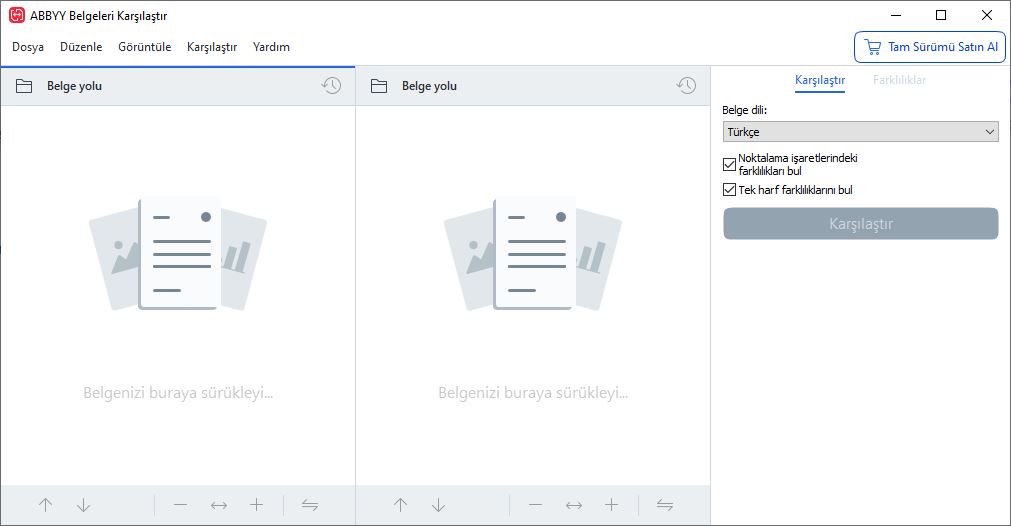Switch to the Karşılaştır tab
This screenshot has height=526, width=1011.
tap(820, 80)
